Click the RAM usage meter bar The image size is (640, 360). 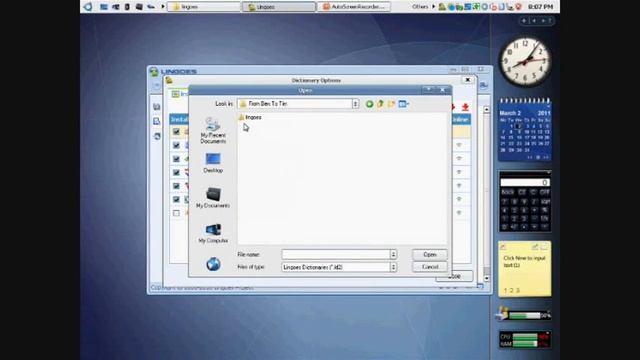525,344
